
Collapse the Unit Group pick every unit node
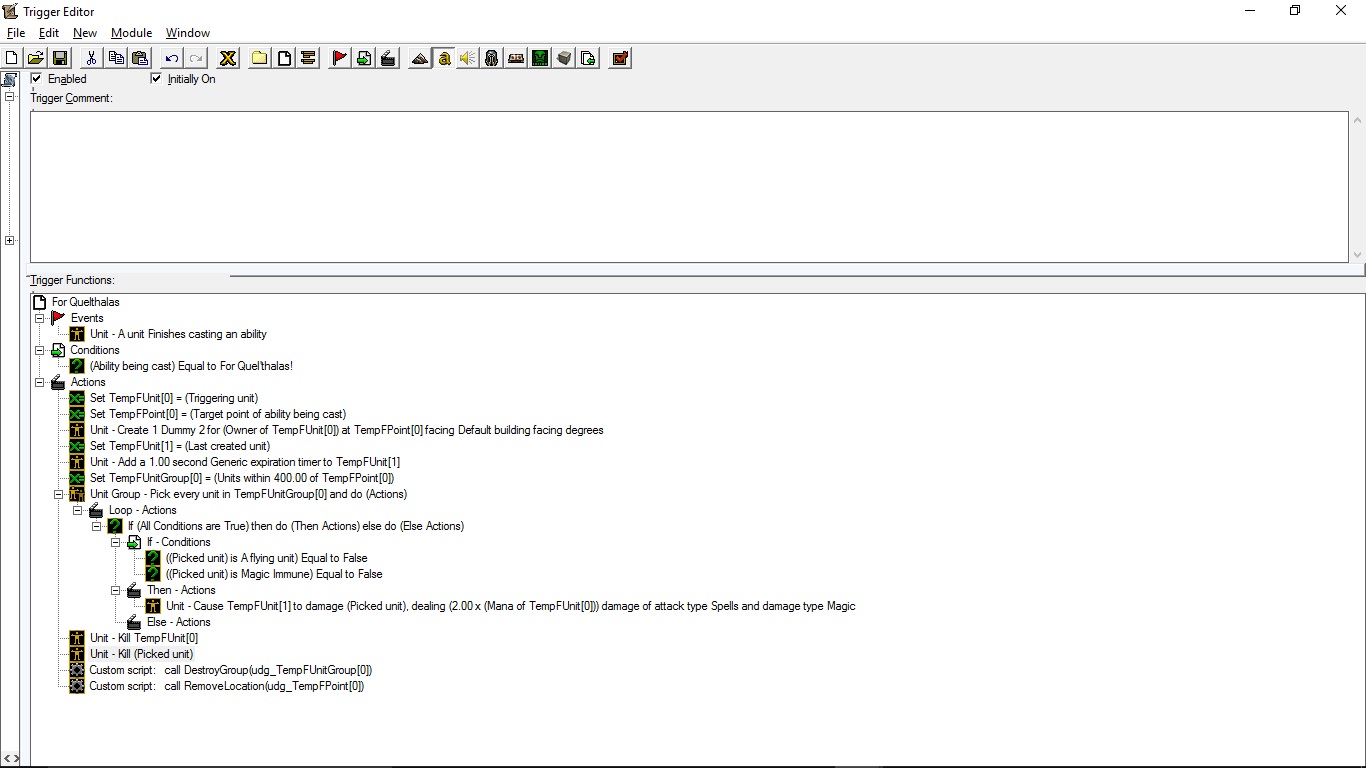coord(59,494)
